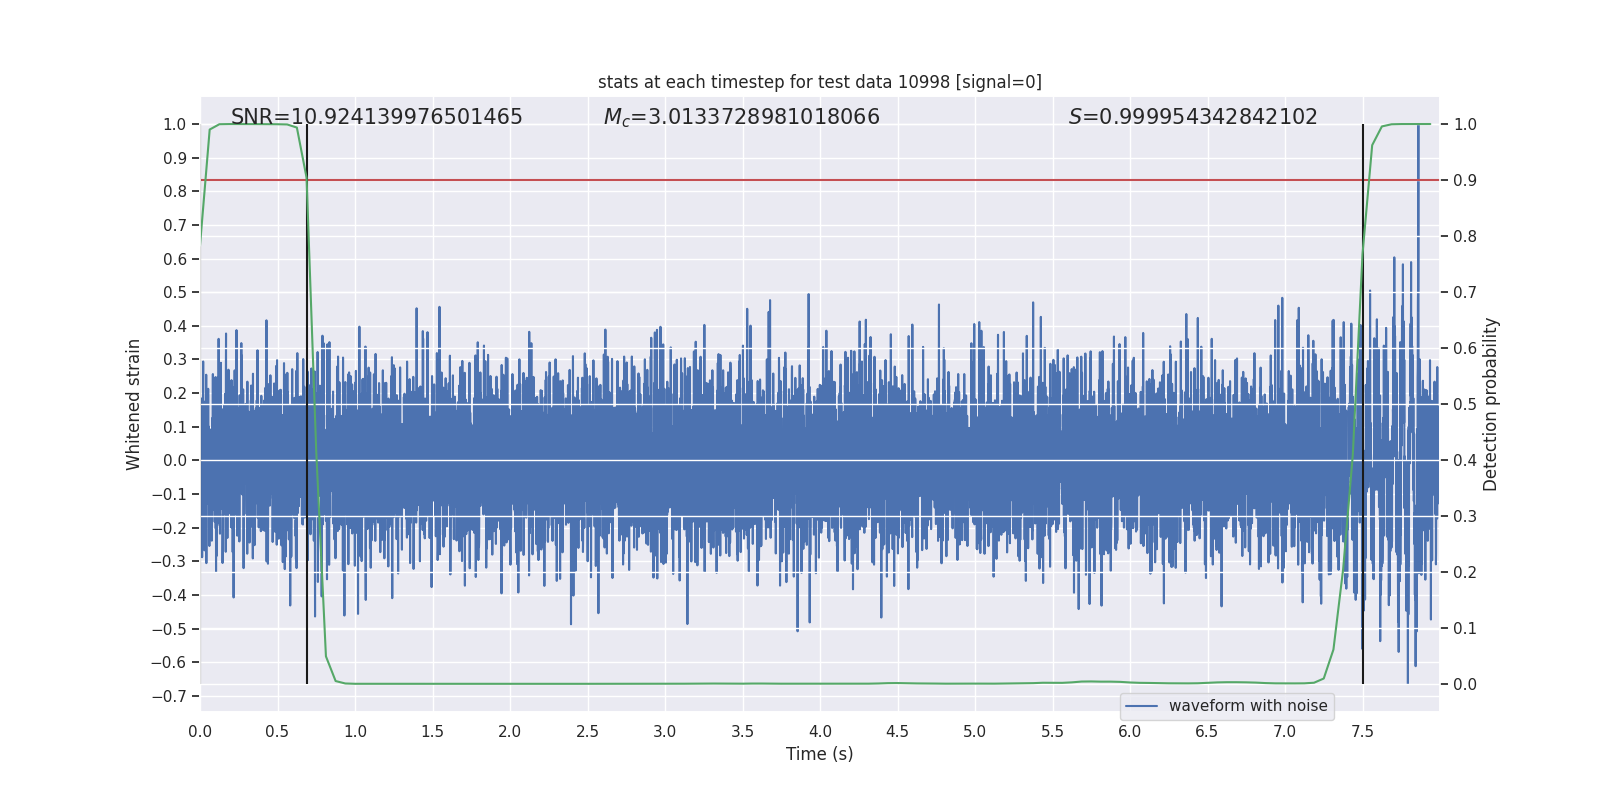The width and height of the screenshot is (1600, 800).
Task: Click the S=0.9999 score annotation
Action: click(x=1192, y=117)
